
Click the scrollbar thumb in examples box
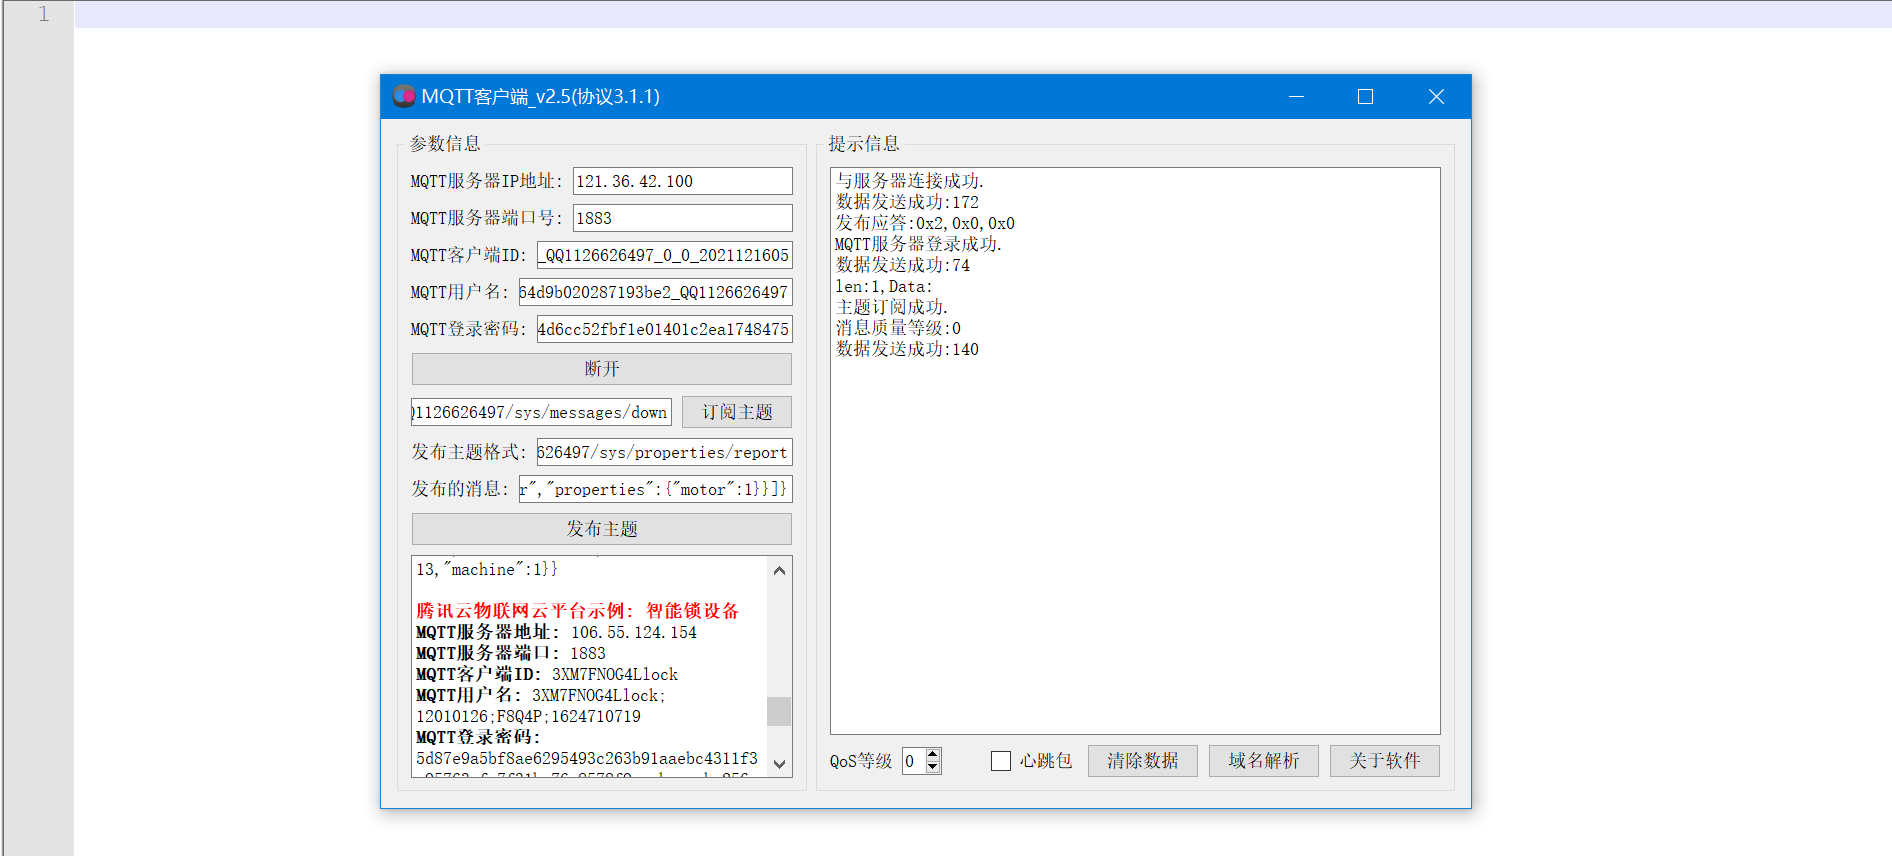coord(779,711)
